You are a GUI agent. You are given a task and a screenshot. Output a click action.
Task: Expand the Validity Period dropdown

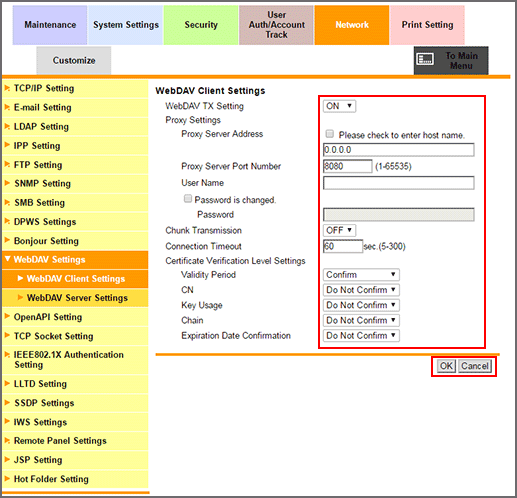(361, 275)
